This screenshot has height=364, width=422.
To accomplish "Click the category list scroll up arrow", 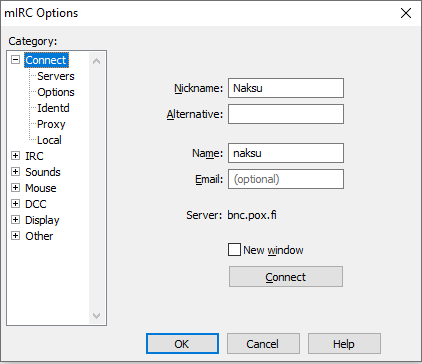I will [97, 61].
